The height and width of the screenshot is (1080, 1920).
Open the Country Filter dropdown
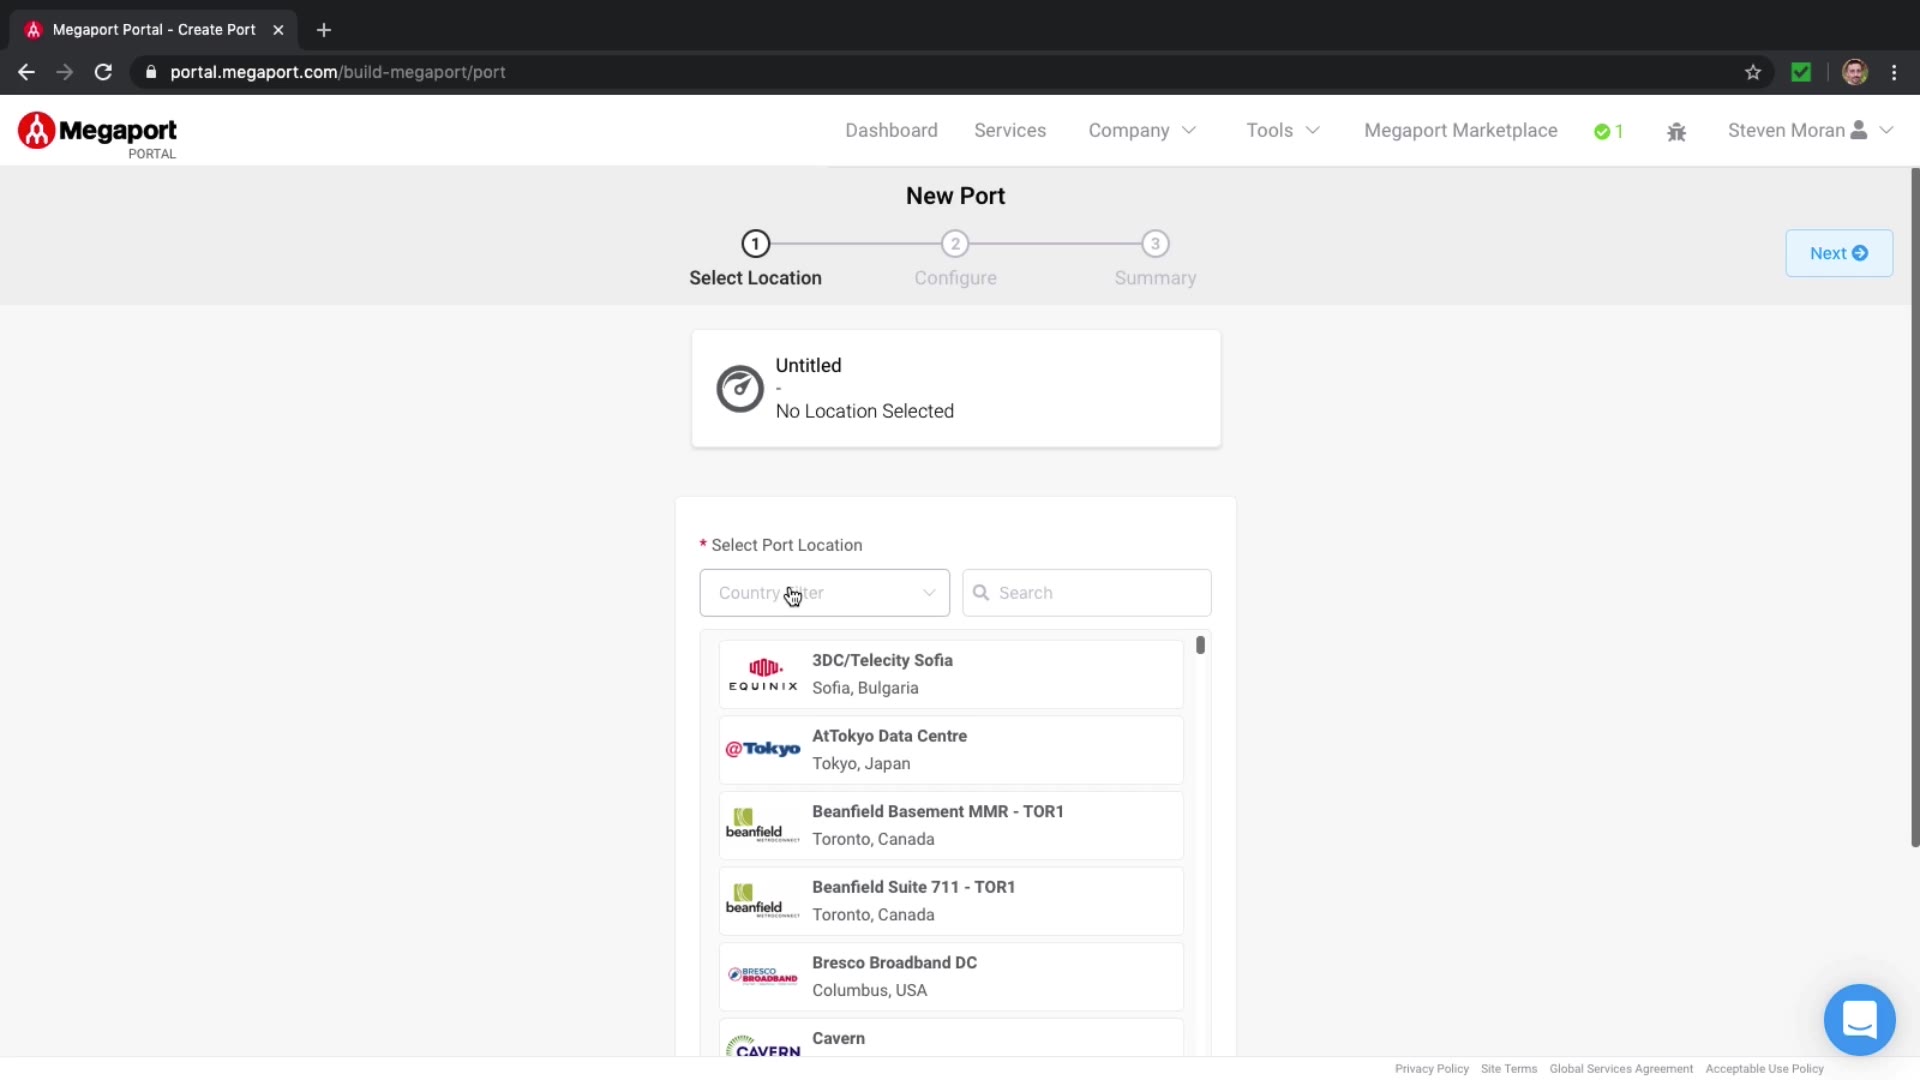coord(824,593)
